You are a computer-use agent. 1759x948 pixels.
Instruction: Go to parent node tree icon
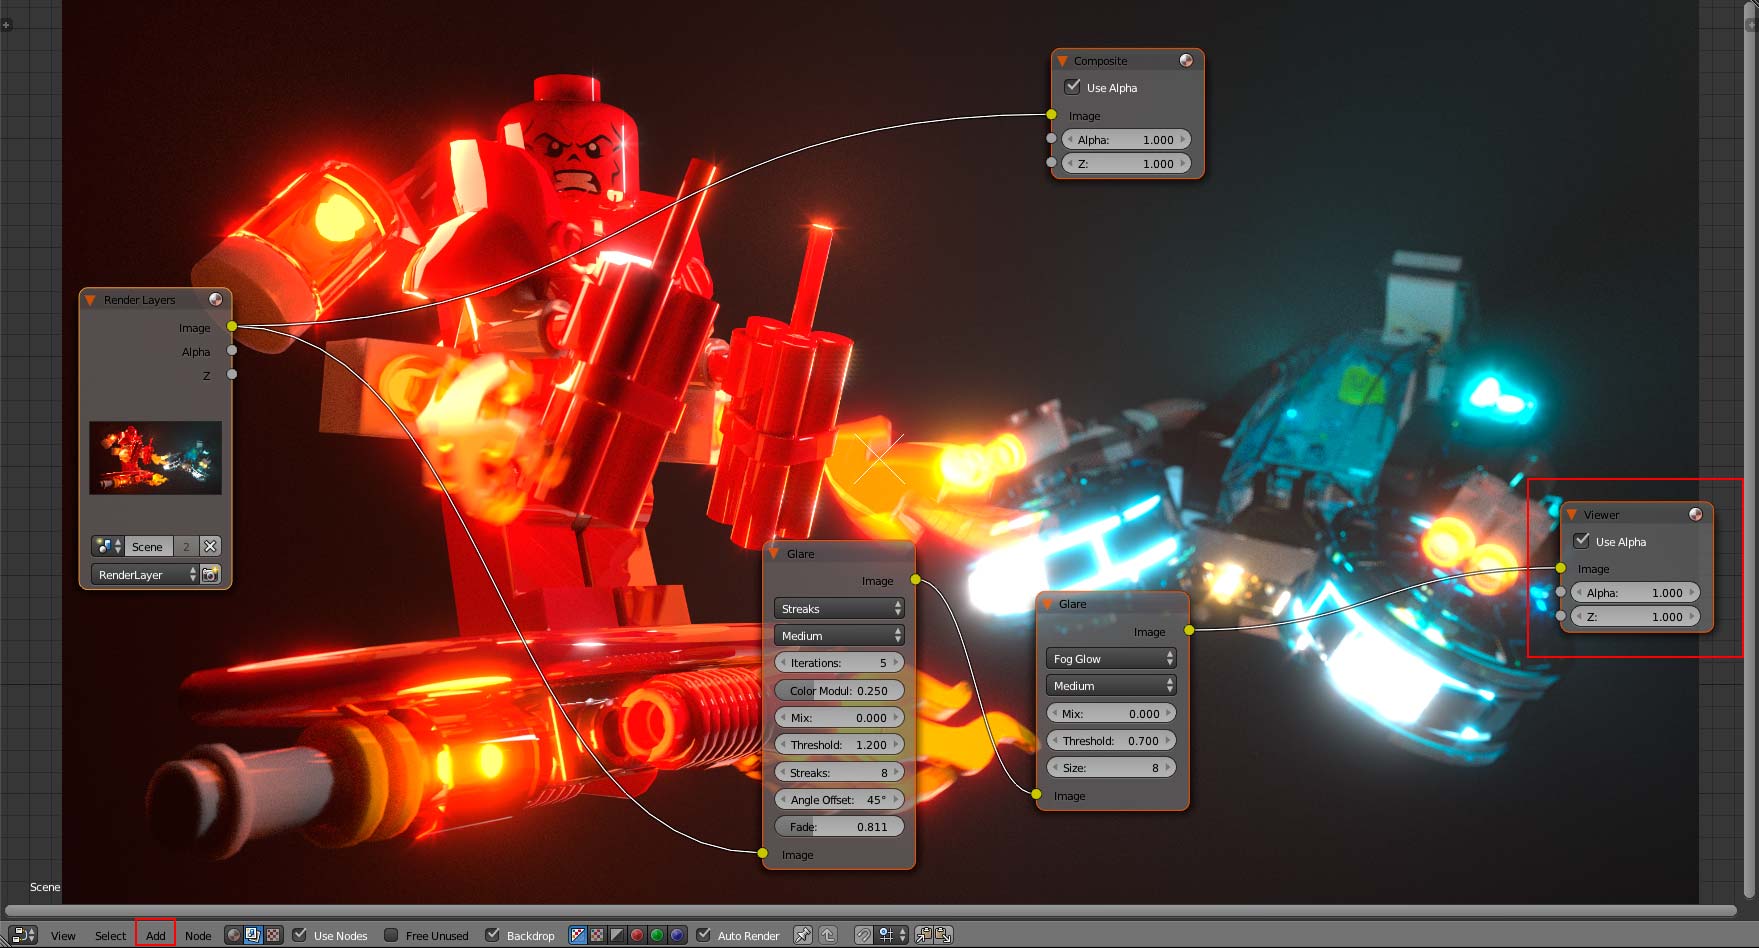tap(828, 935)
